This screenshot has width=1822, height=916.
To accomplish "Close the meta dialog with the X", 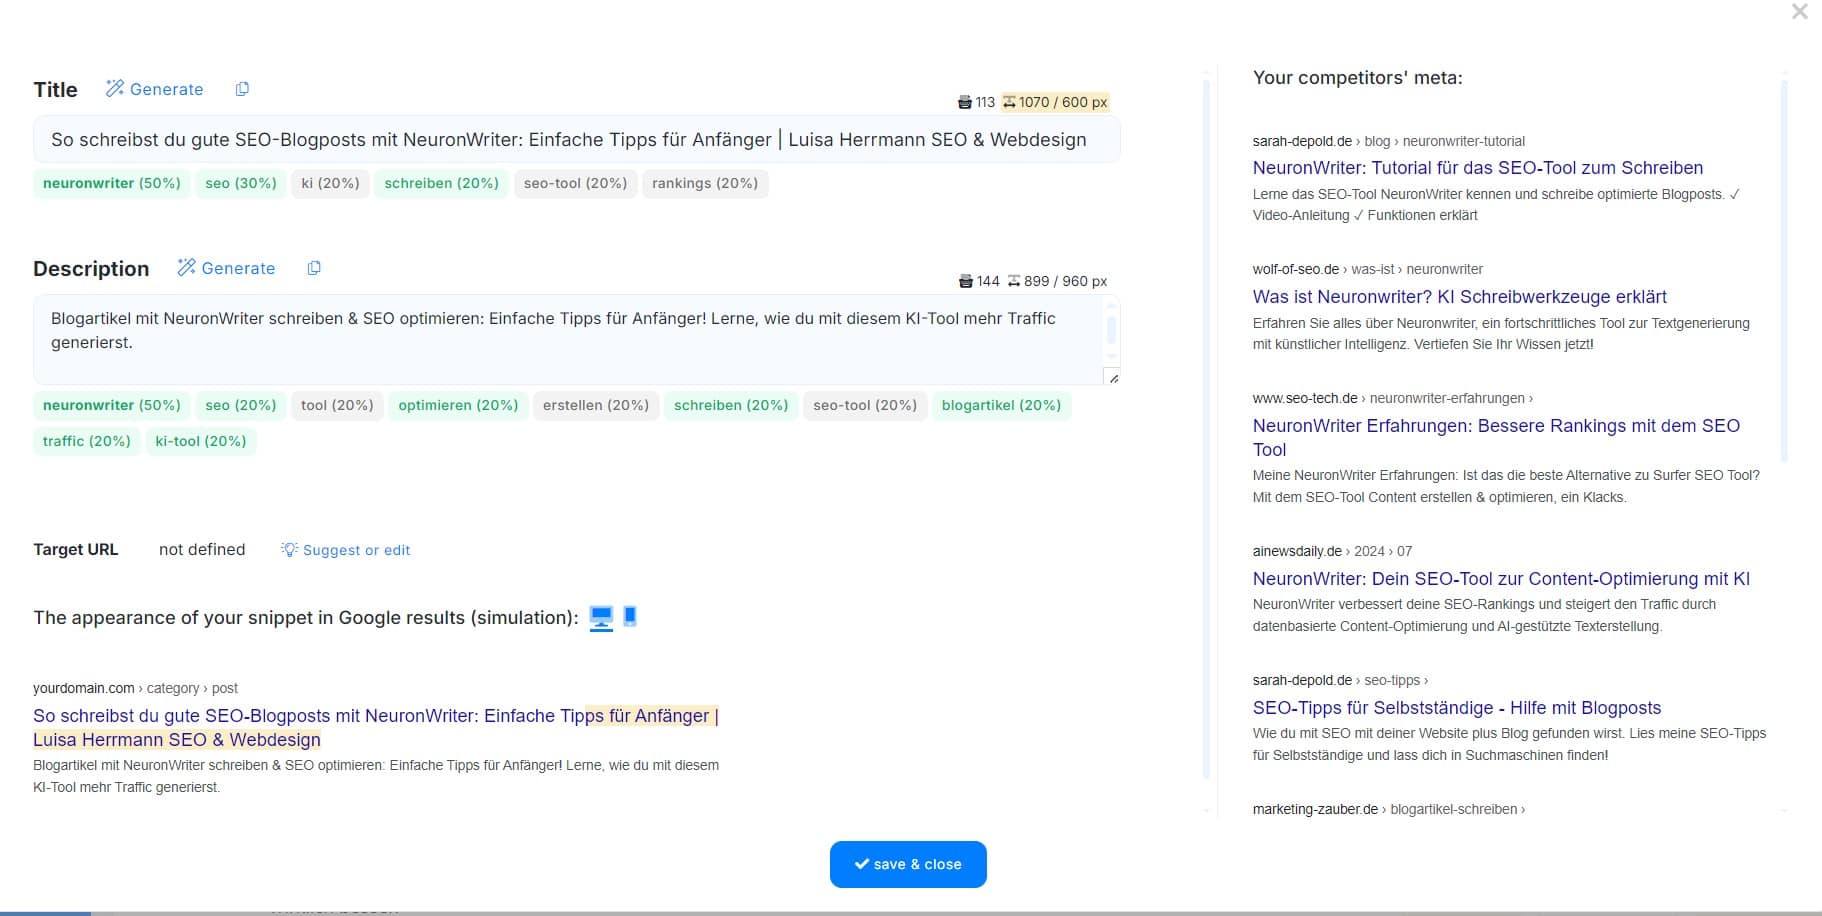I will pos(1800,12).
